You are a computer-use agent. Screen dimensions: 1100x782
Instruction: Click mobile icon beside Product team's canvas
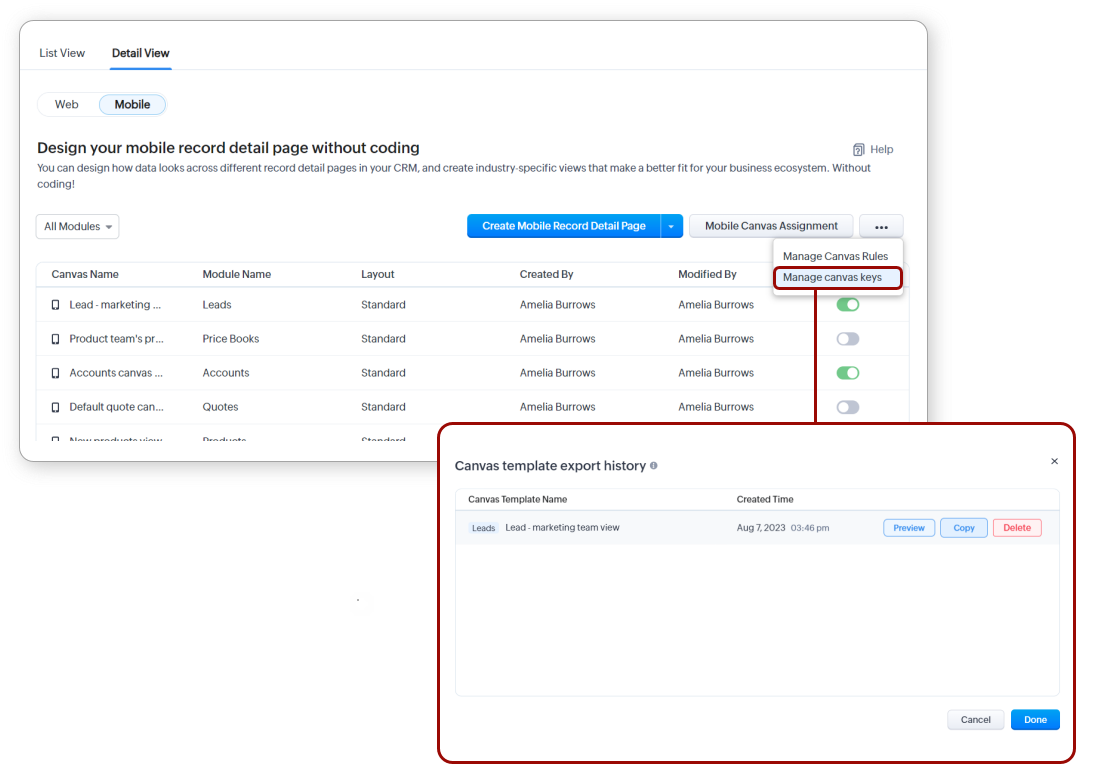[x=56, y=339]
